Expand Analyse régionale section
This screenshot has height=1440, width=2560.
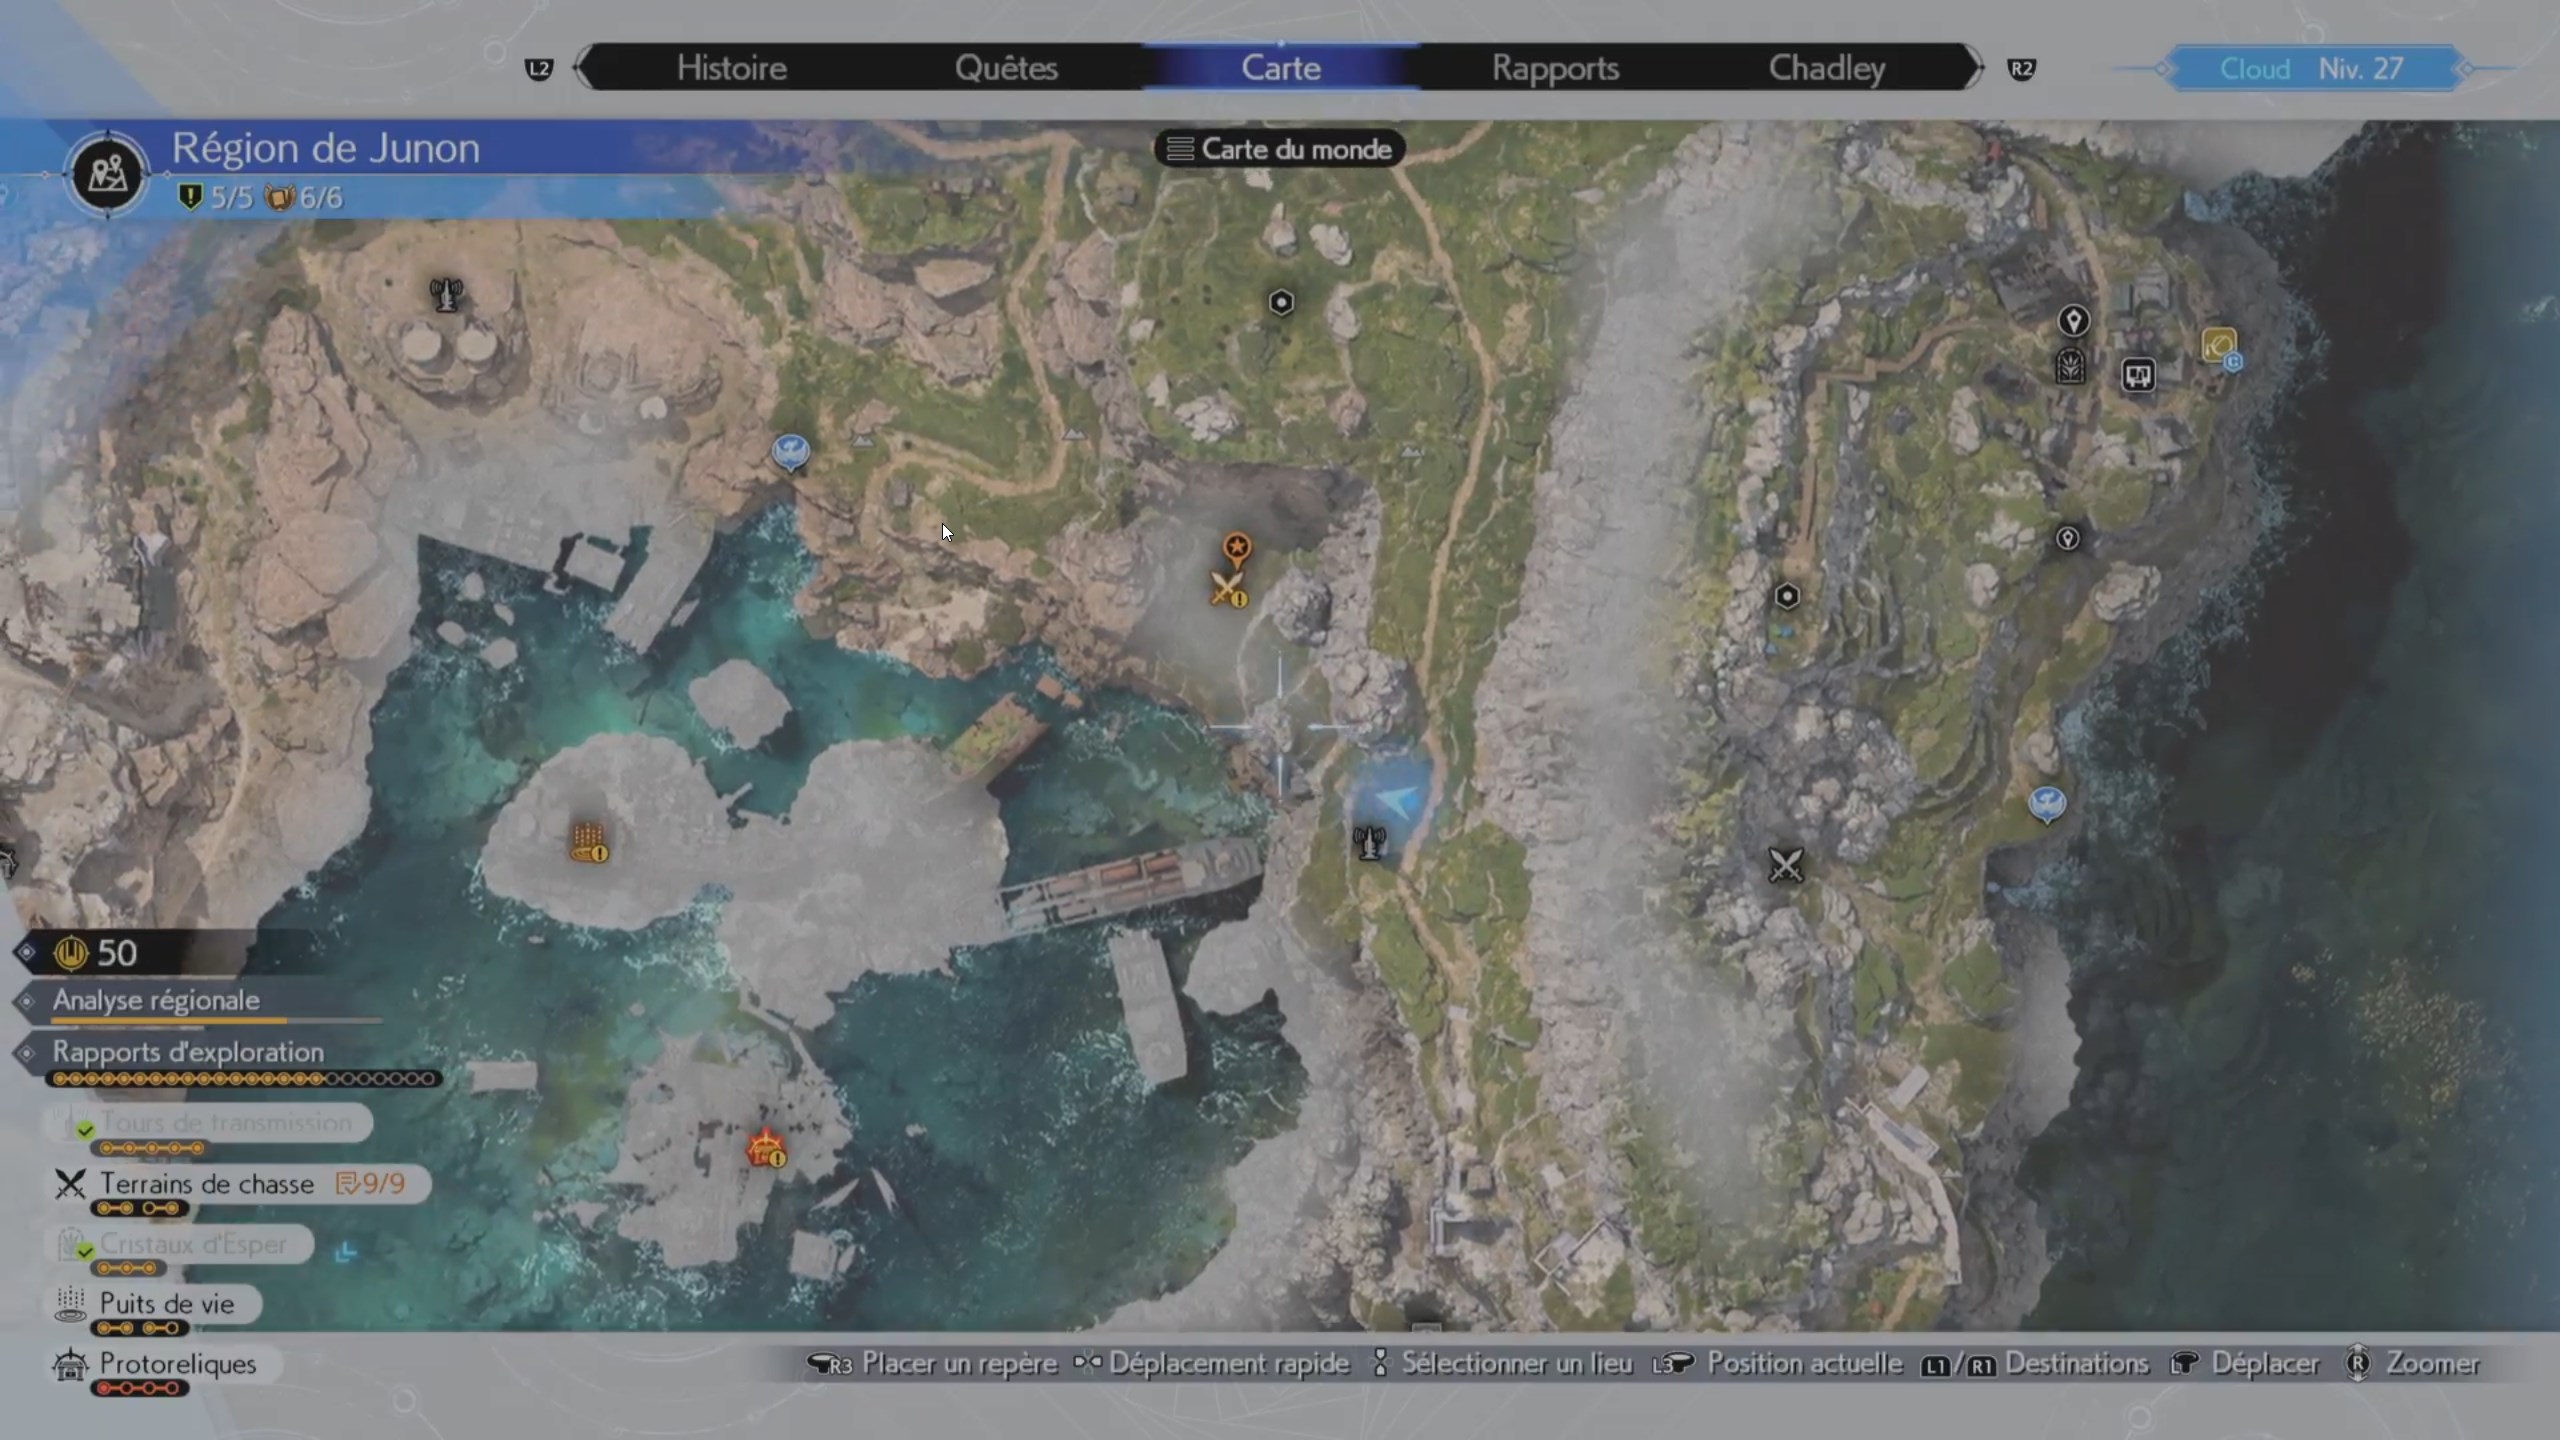tap(157, 1000)
